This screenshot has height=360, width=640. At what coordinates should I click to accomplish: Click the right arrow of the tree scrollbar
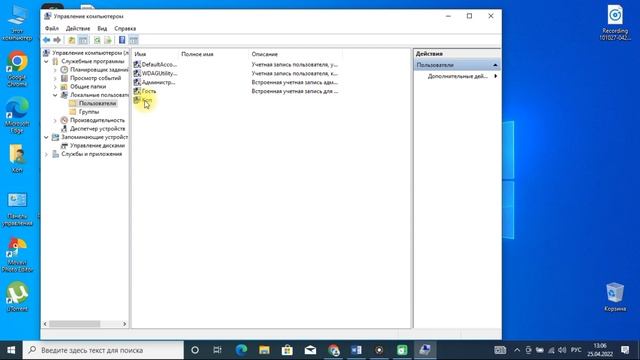pos(124,324)
